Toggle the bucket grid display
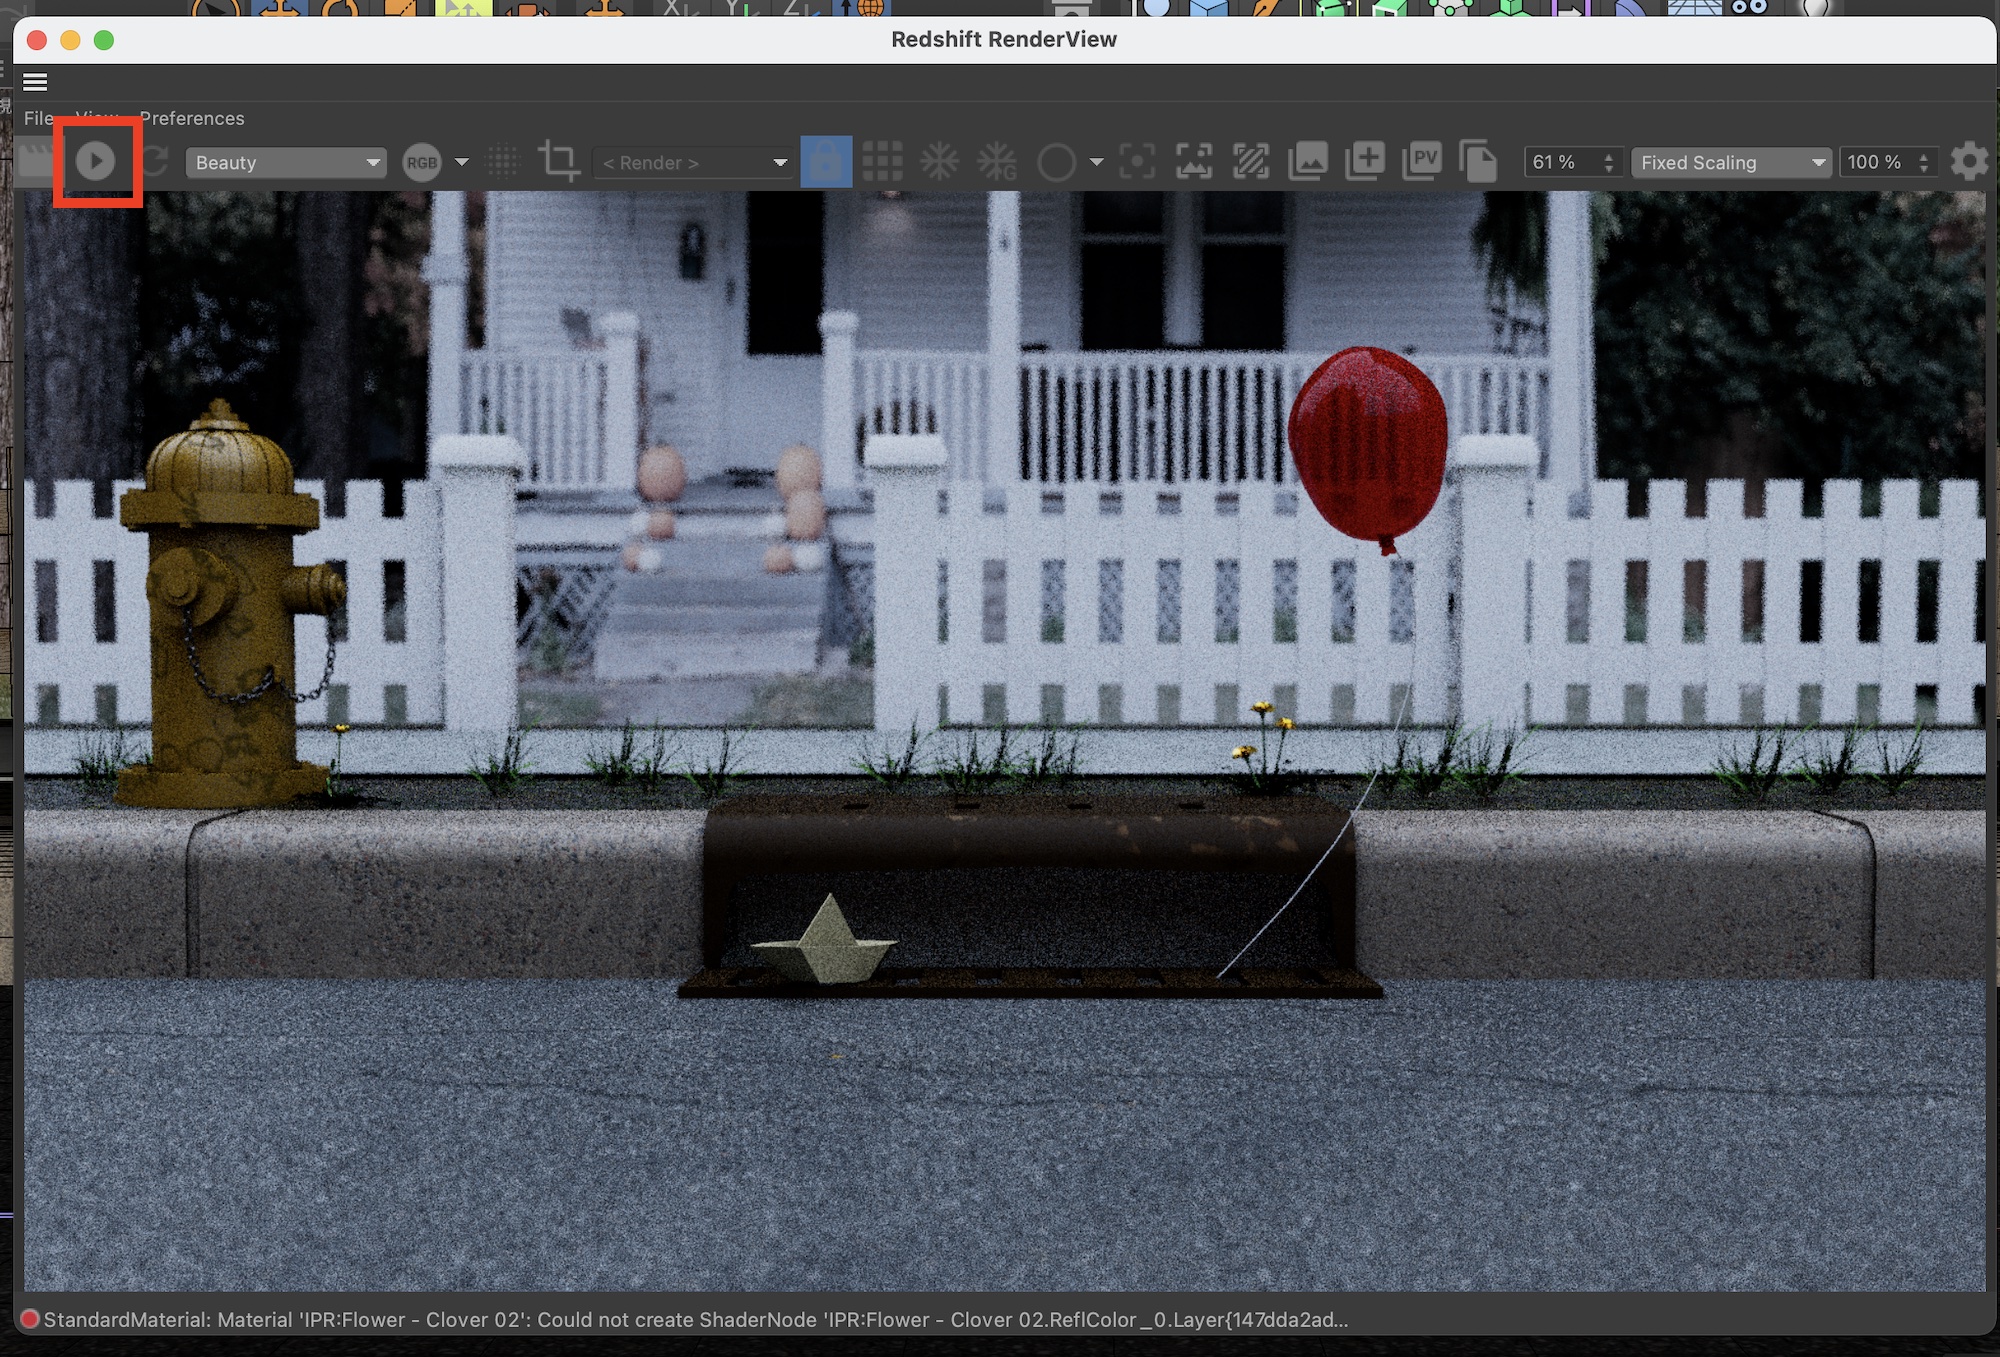This screenshot has width=2000, height=1357. coord(882,161)
